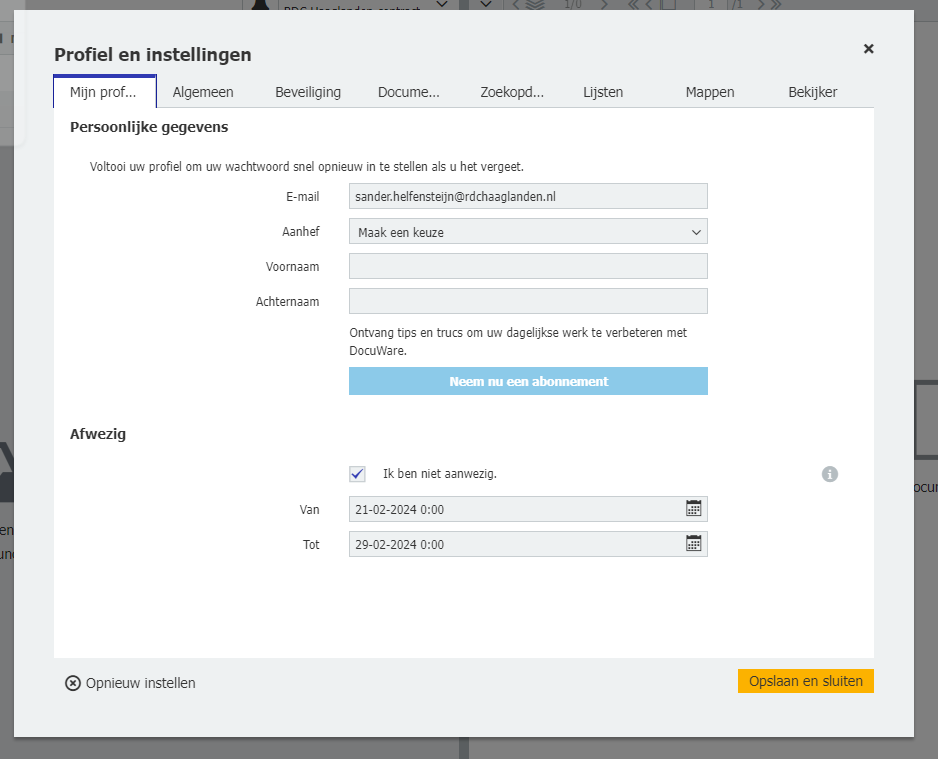Uncheck 'Ik ben niet aanwezig' checkbox
The image size is (938, 759).
[357, 474]
